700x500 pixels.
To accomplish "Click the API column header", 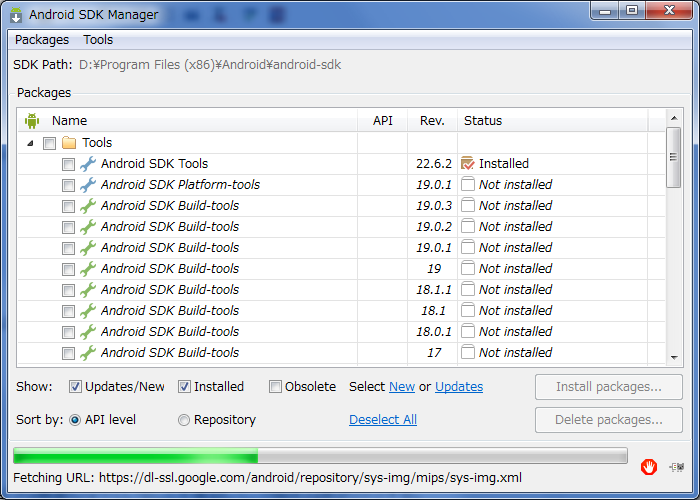I will [383, 121].
